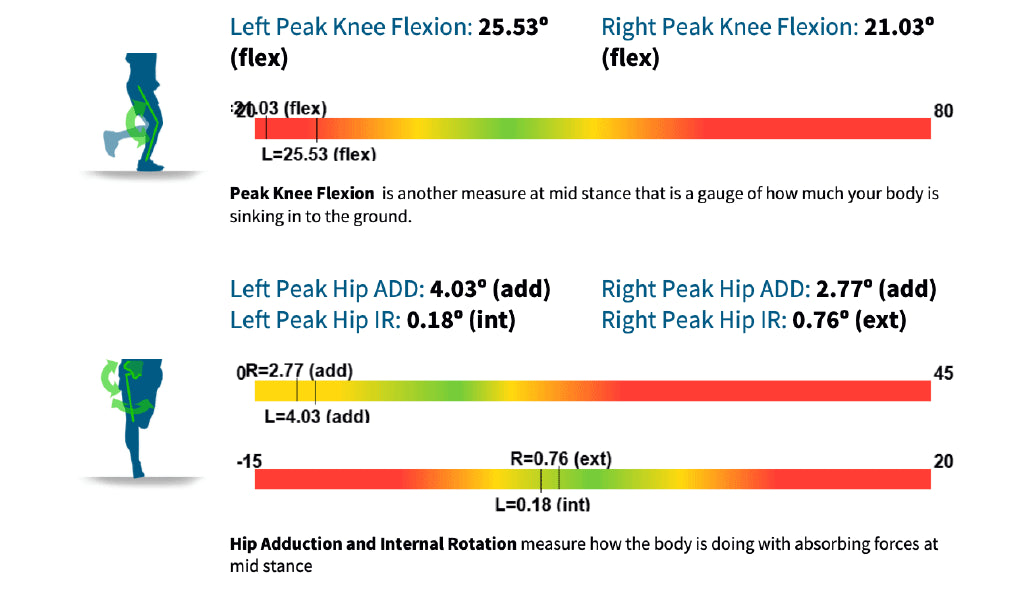This screenshot has height=590, width=1030.
Task: Click the Peak Knee Flexion description text
Action: click(584, 203)
